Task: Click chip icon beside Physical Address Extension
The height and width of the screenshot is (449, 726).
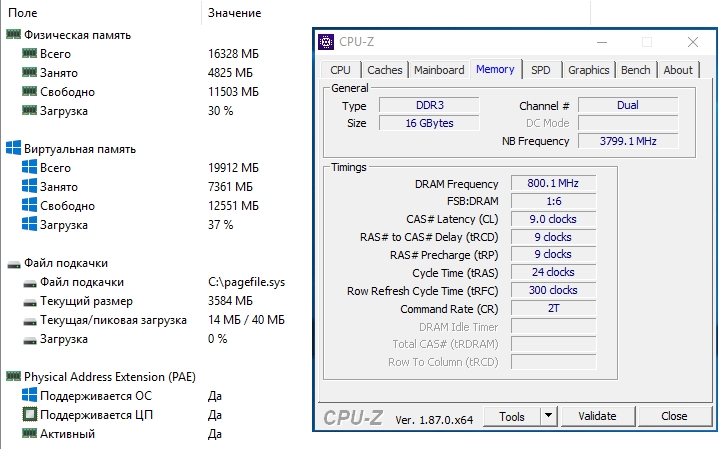Action: click(x=13, y=376)
